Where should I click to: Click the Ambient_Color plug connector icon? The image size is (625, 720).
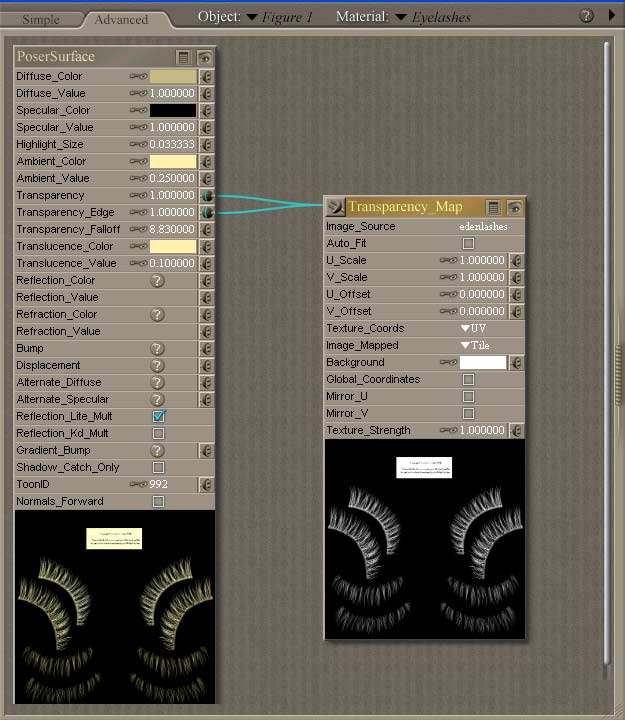(x=207, y=161)
